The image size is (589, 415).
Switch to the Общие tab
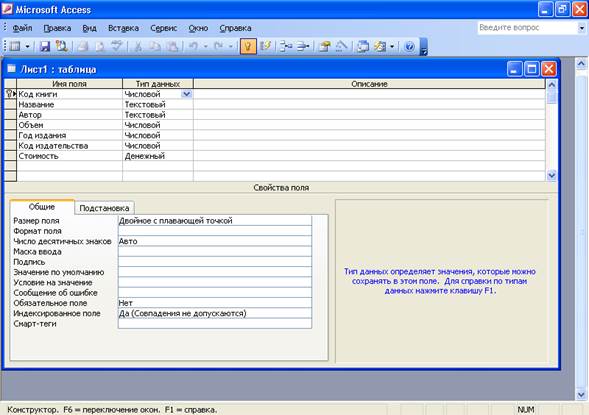(42, 207)
